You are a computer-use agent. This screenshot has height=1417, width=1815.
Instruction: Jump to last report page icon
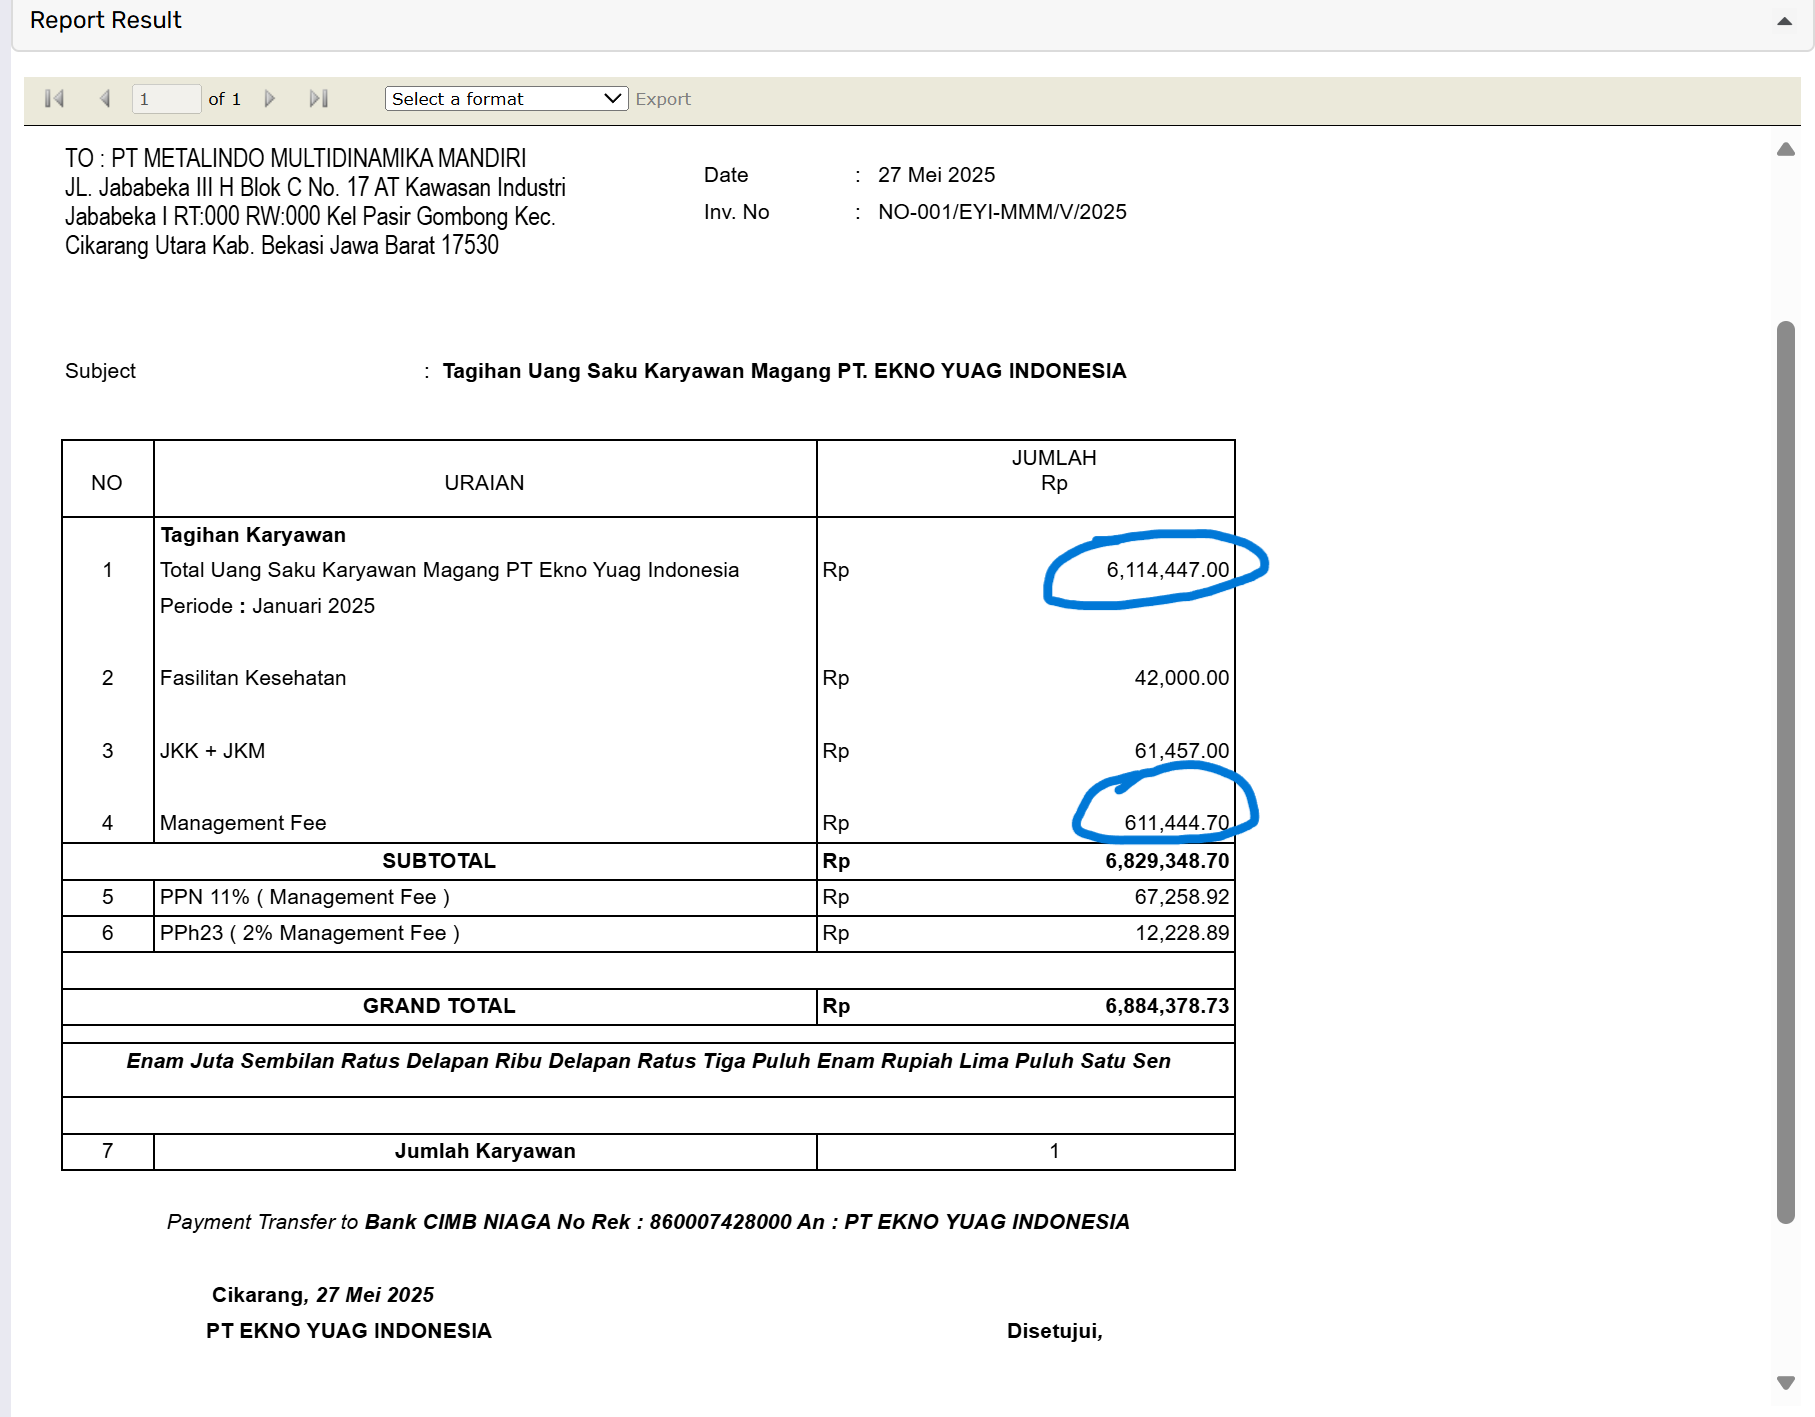pyautogui.click(x=319, y=99)
